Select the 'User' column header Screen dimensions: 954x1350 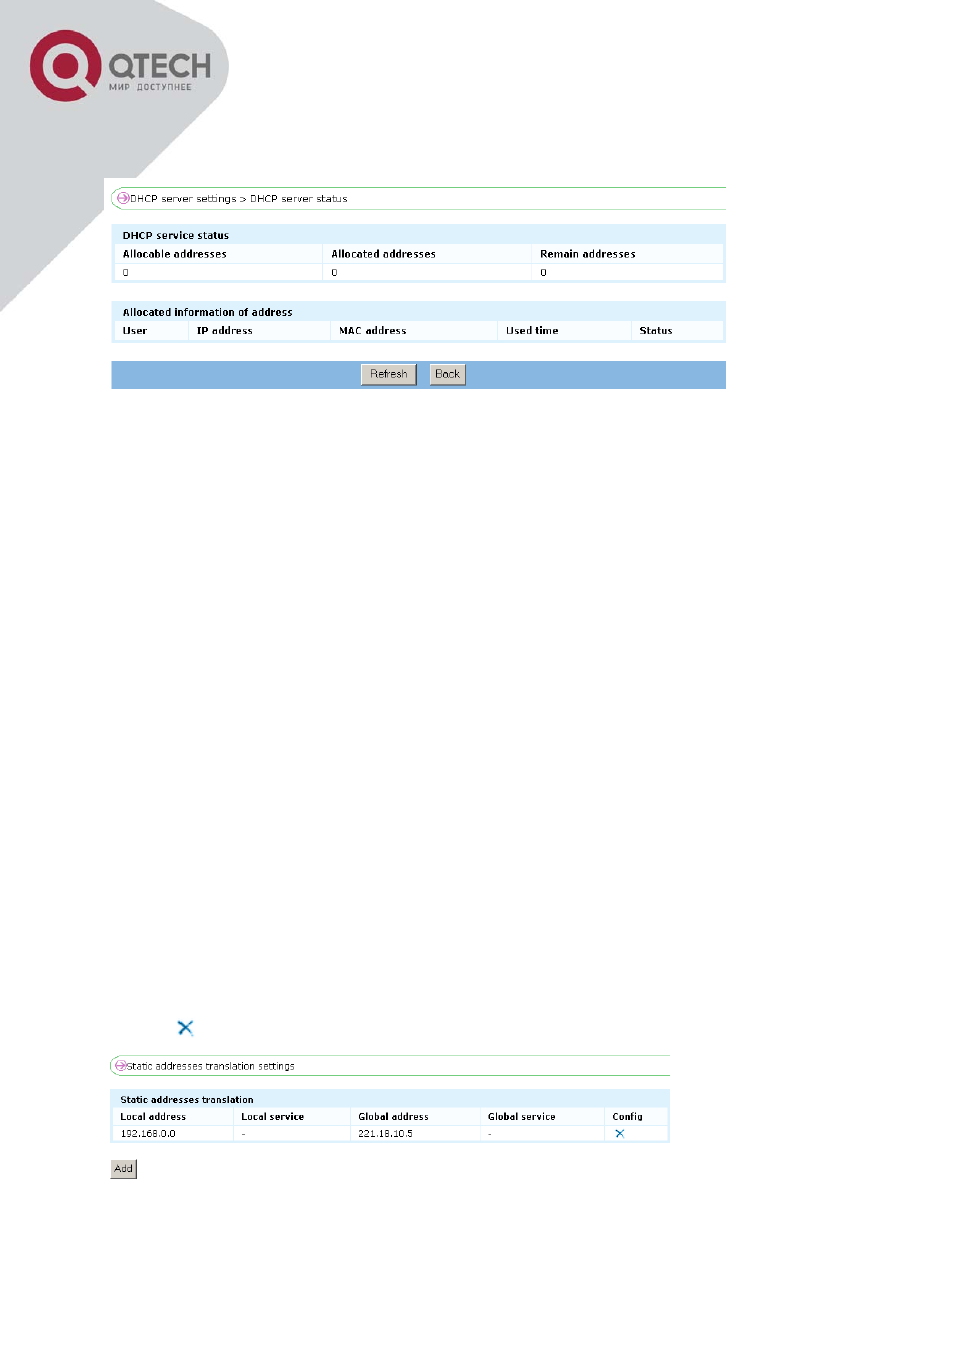click(135, 330)
